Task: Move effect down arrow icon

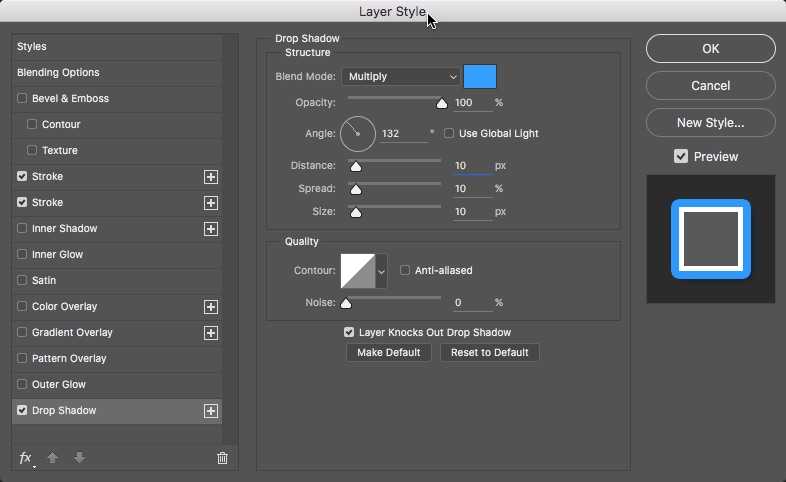Action: pos(79,457)
